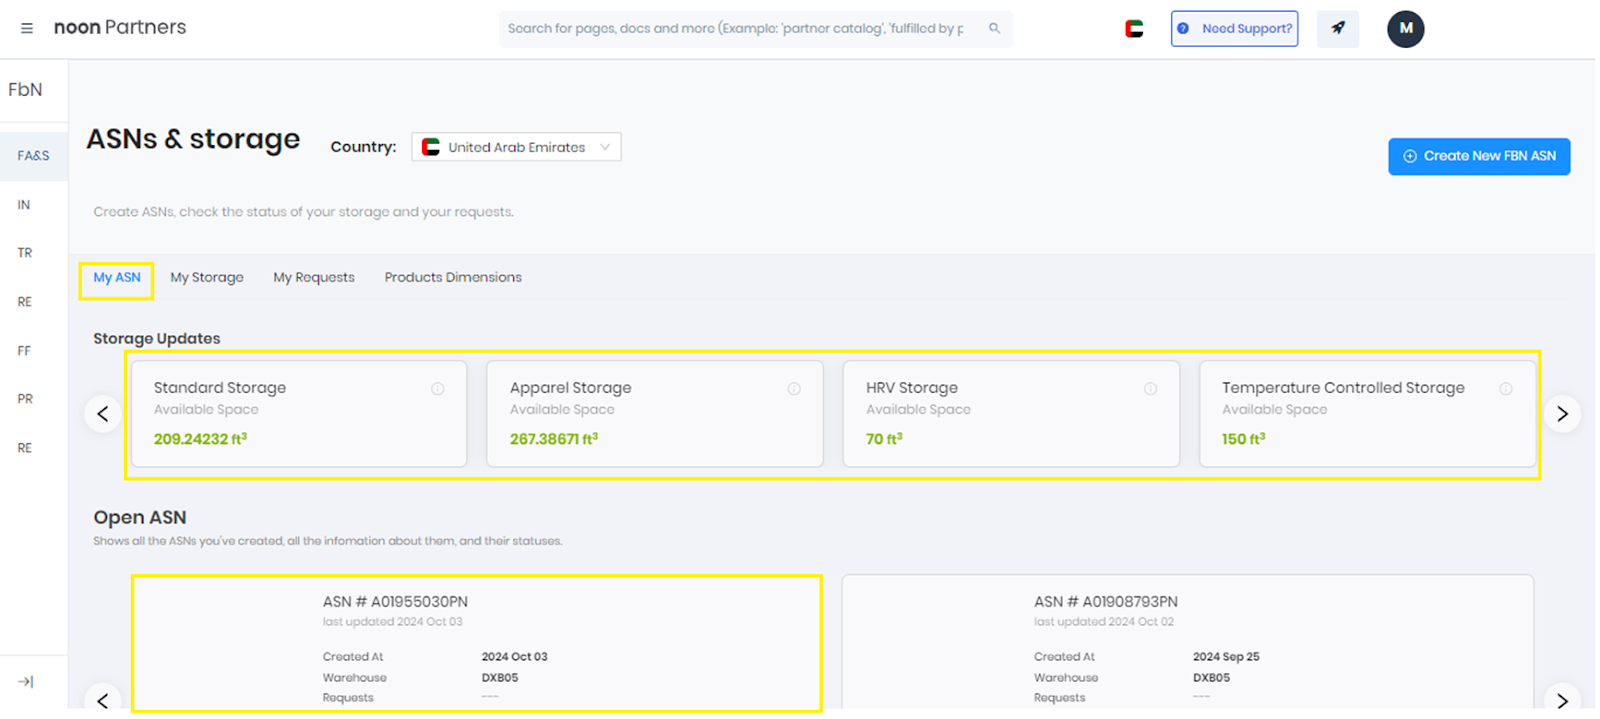Click Apparel Storage card title
This screenshot has height=719, width=1600.
pos(570,388)
